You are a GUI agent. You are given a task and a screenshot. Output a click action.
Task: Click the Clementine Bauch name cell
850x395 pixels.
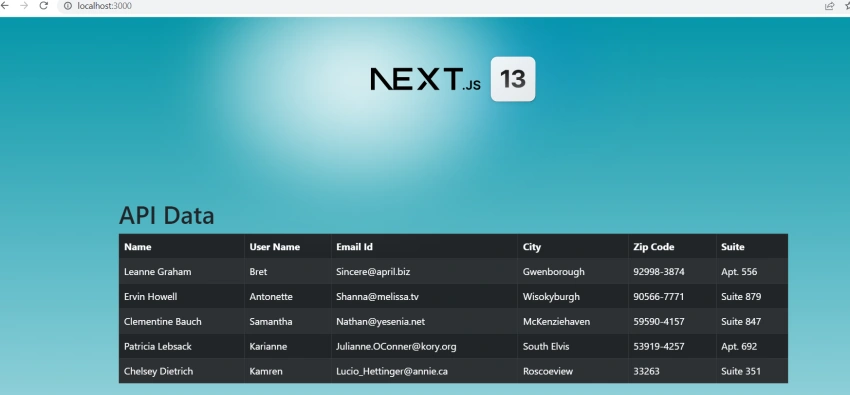tap(182, 321)
